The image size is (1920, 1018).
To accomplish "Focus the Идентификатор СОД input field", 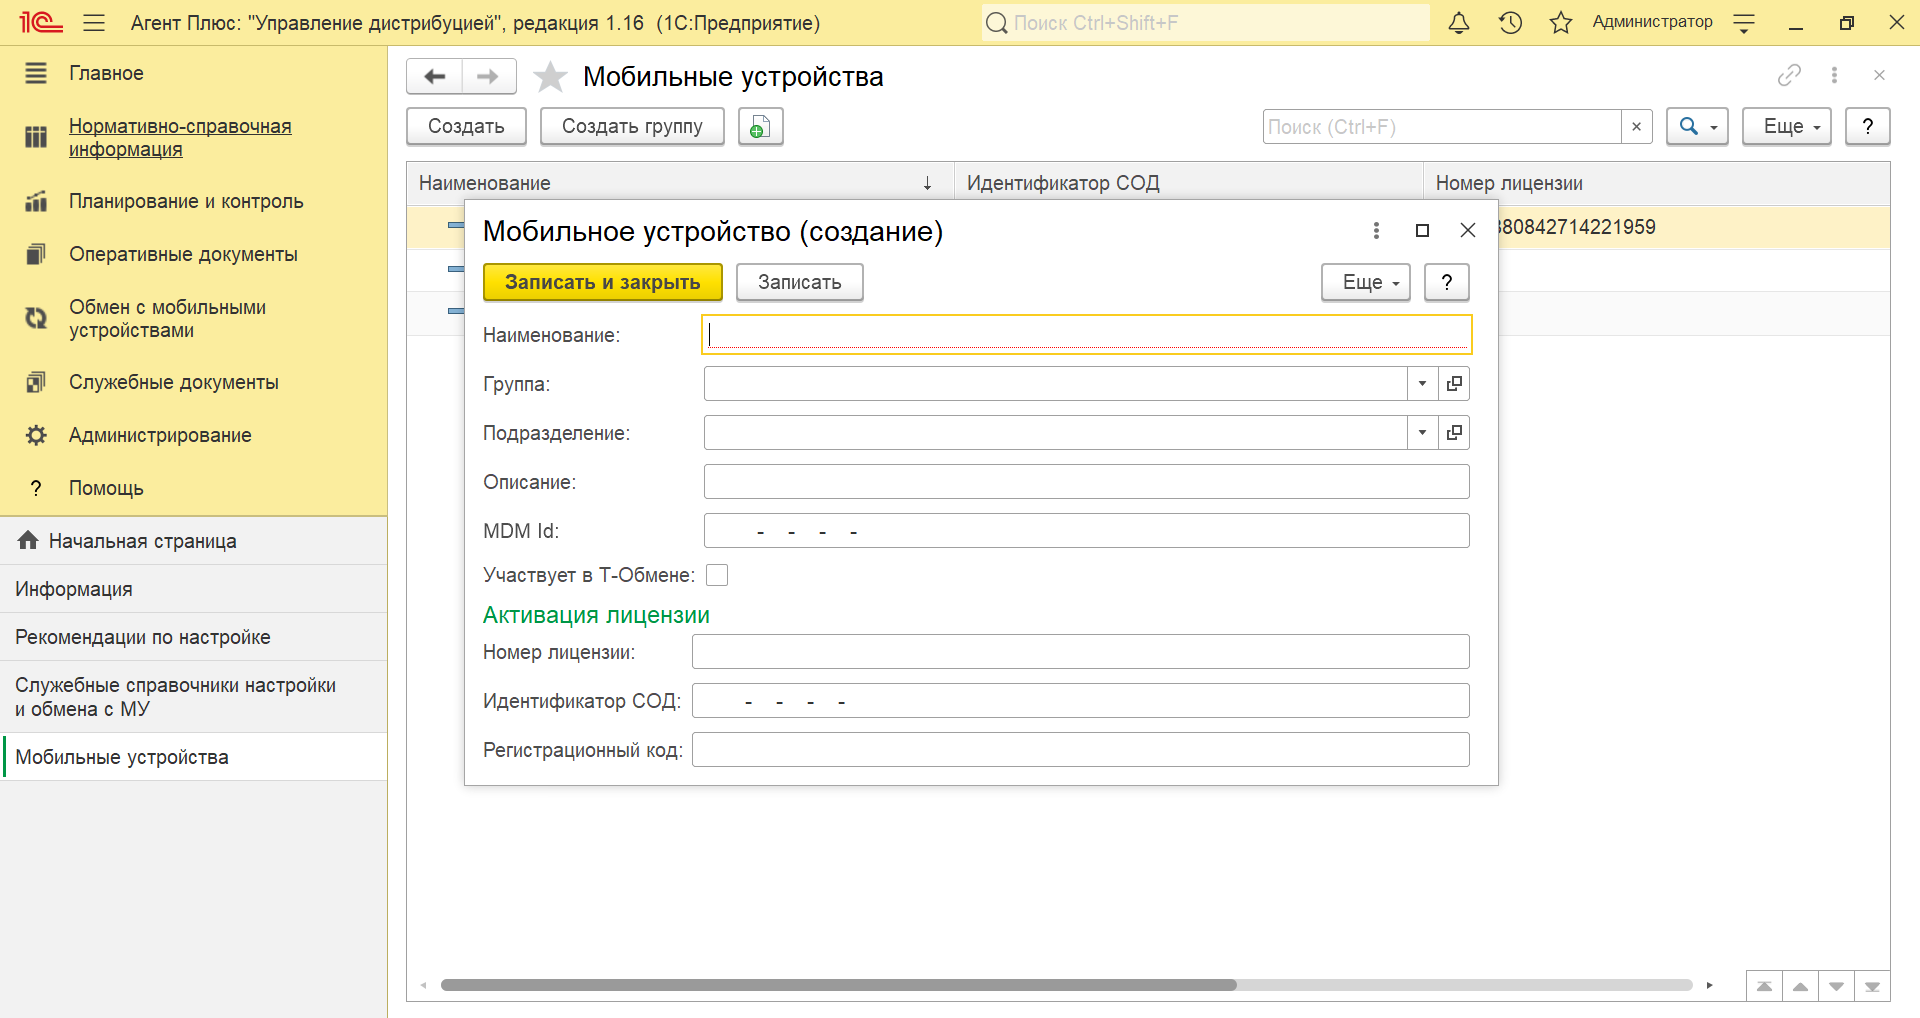I will [1081, 701].
